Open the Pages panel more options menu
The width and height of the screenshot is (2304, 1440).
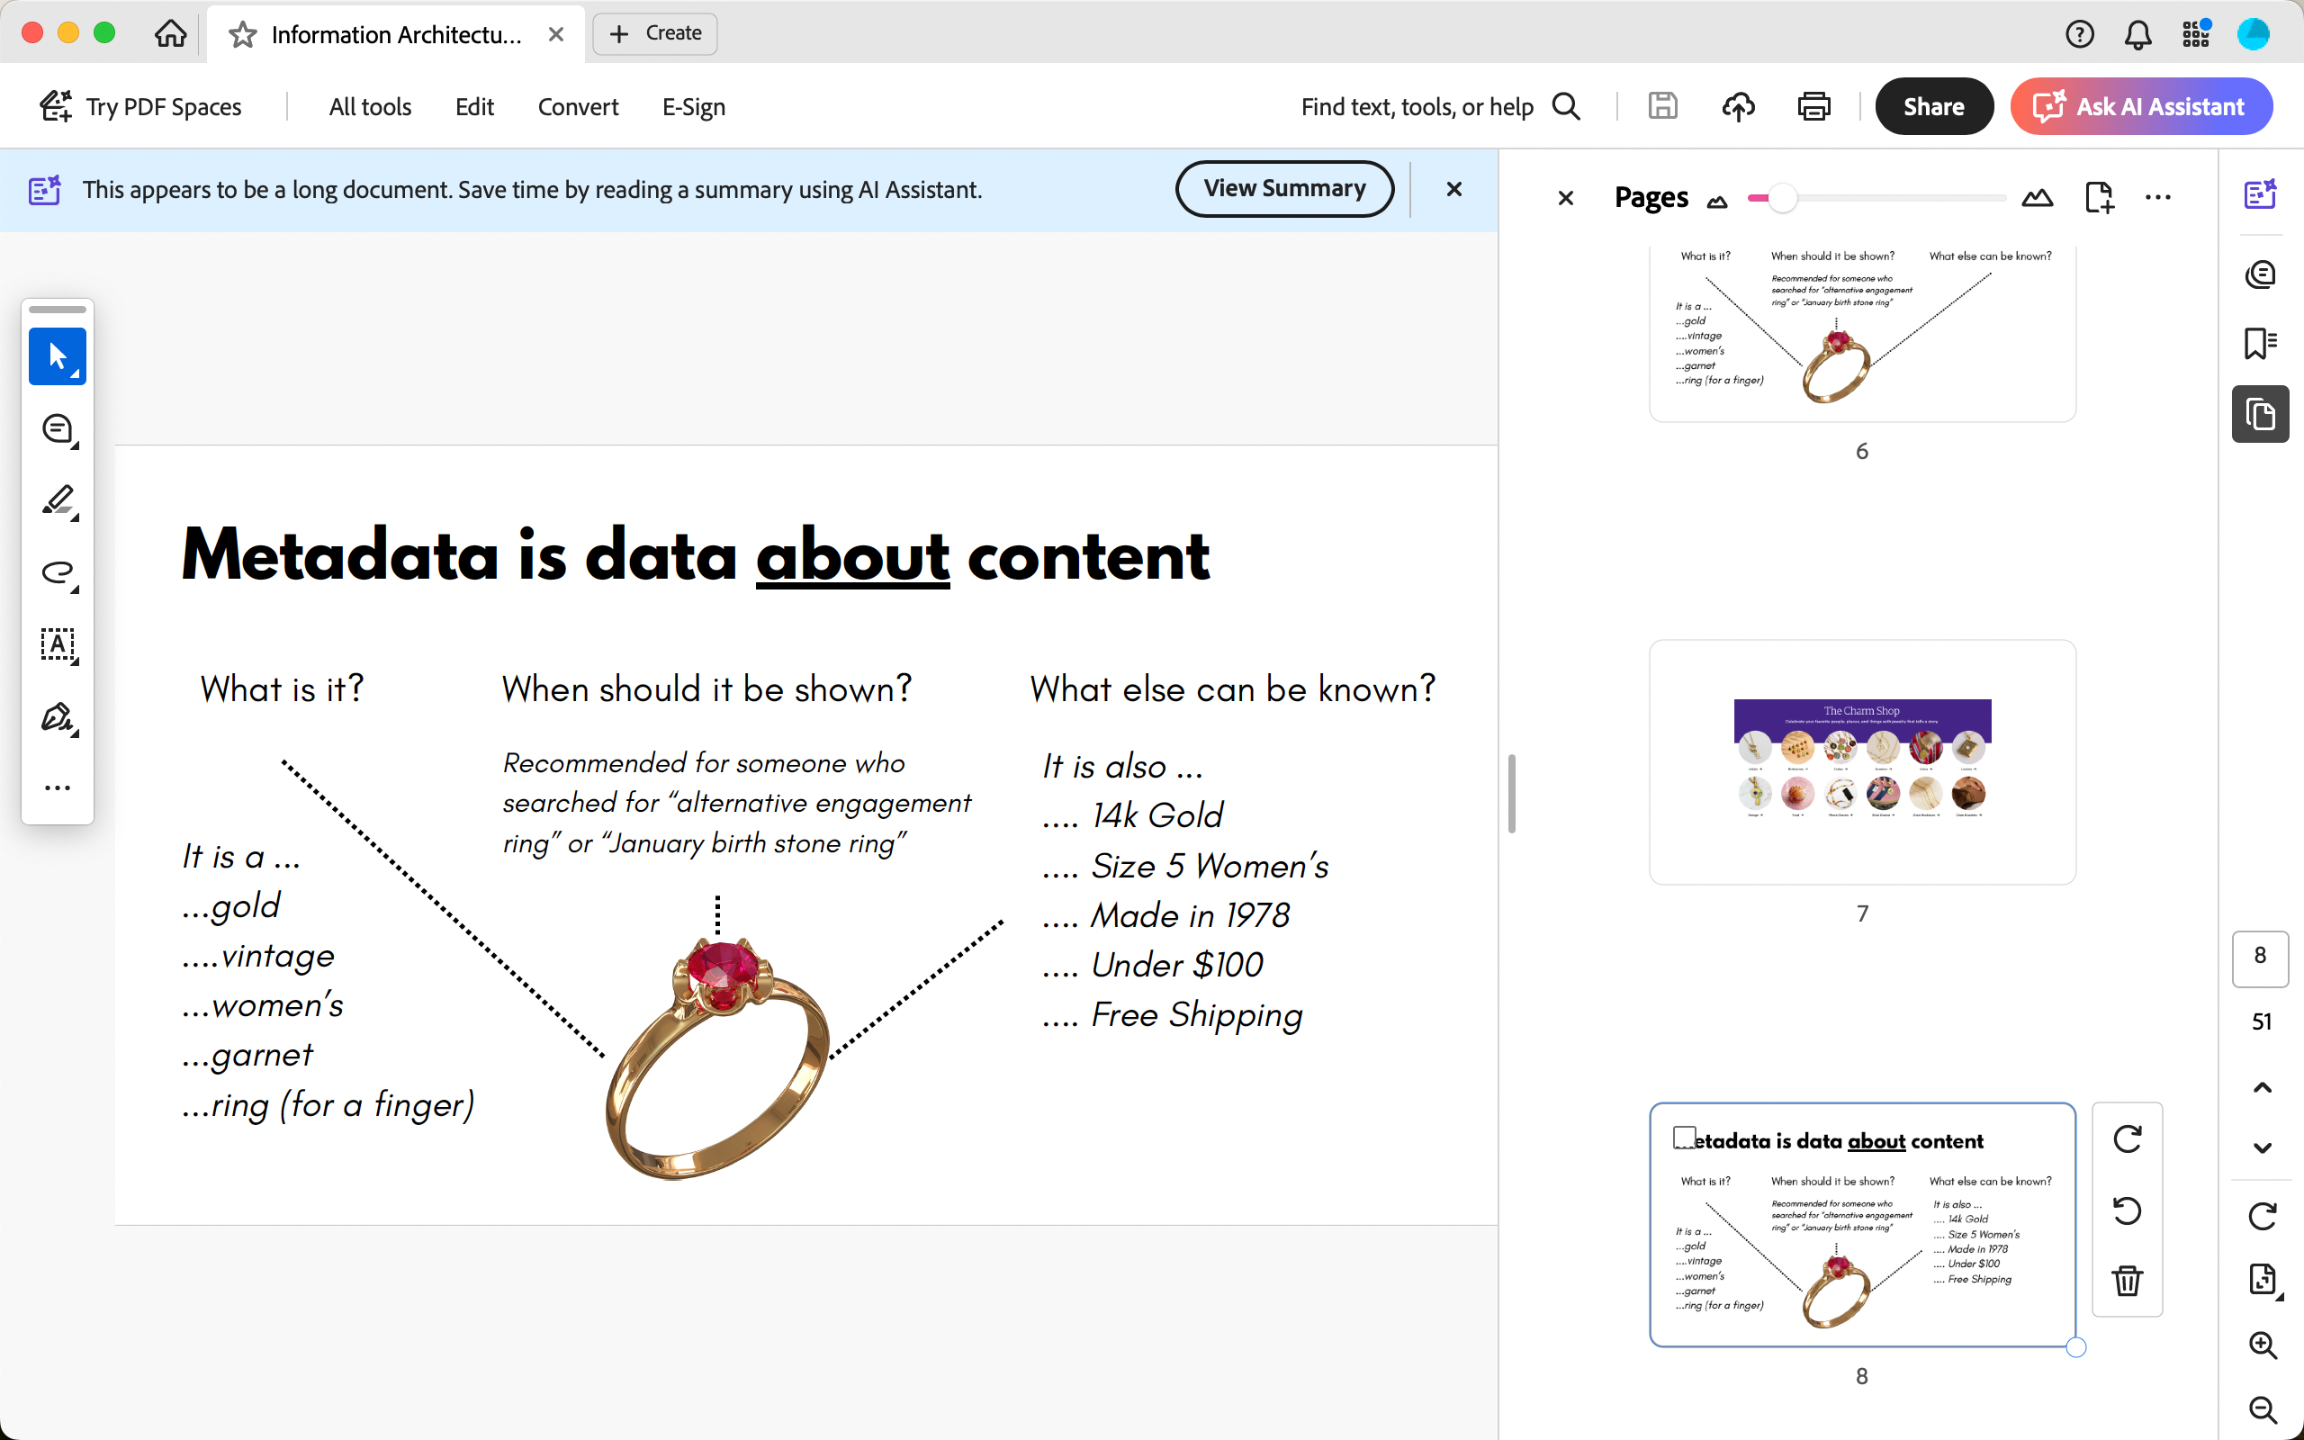click(x=2158, y=197)
